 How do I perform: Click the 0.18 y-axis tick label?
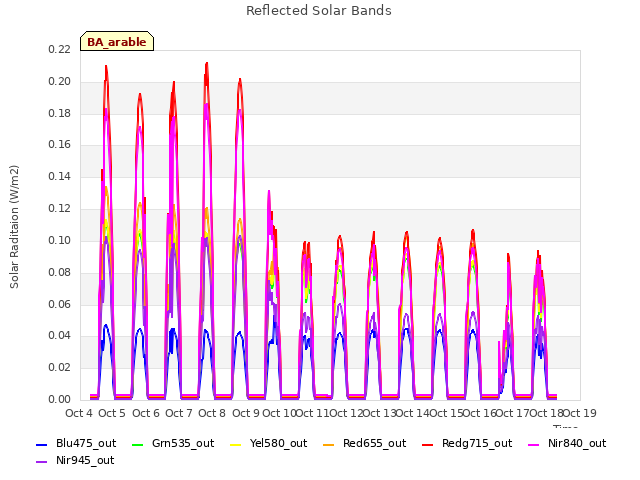click(59, 113)
